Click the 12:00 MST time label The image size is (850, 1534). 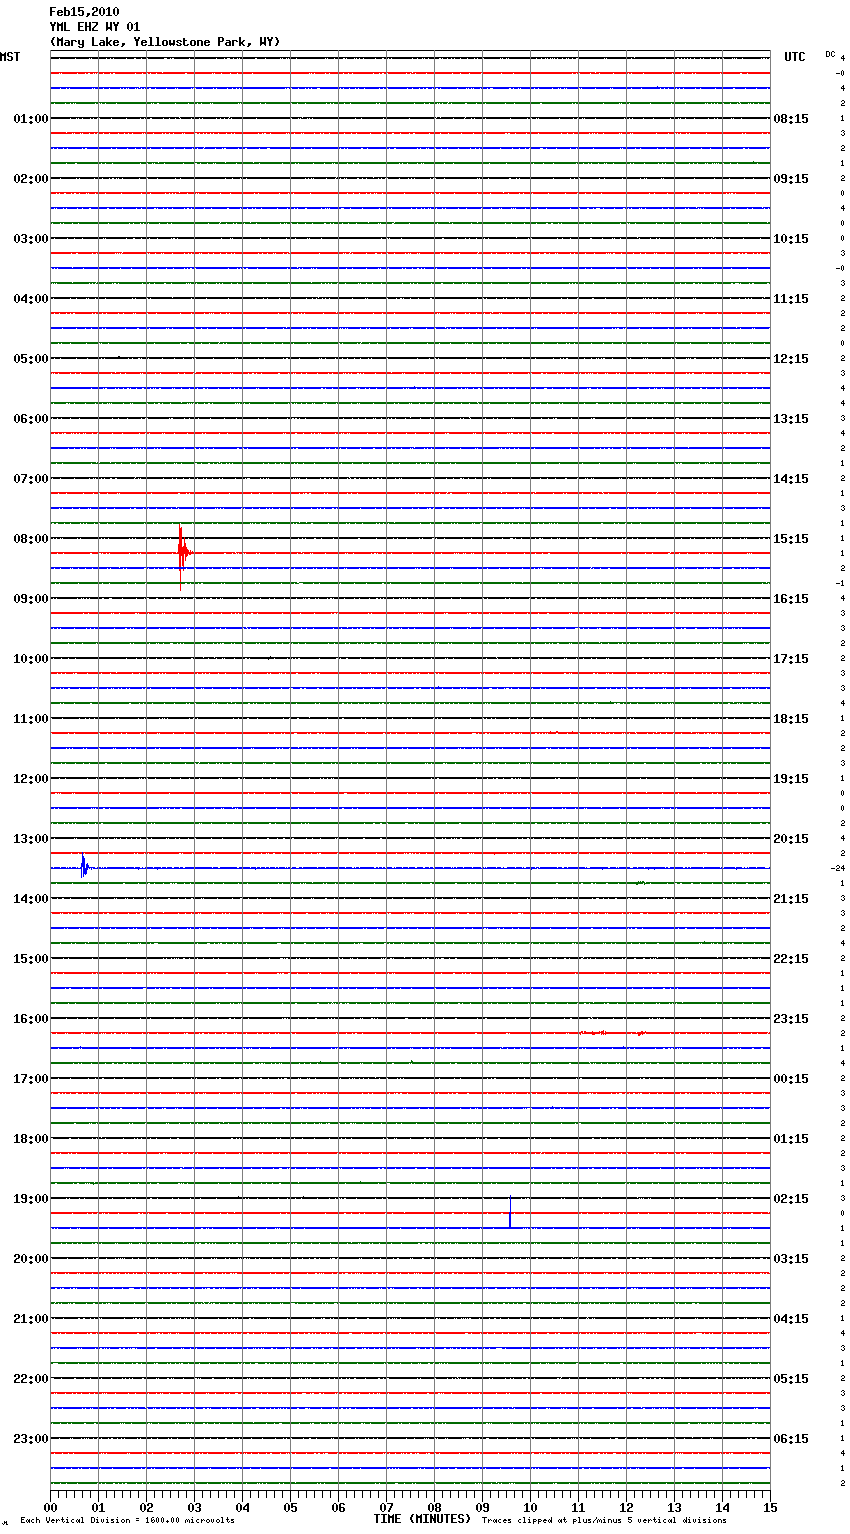[30, 779]
